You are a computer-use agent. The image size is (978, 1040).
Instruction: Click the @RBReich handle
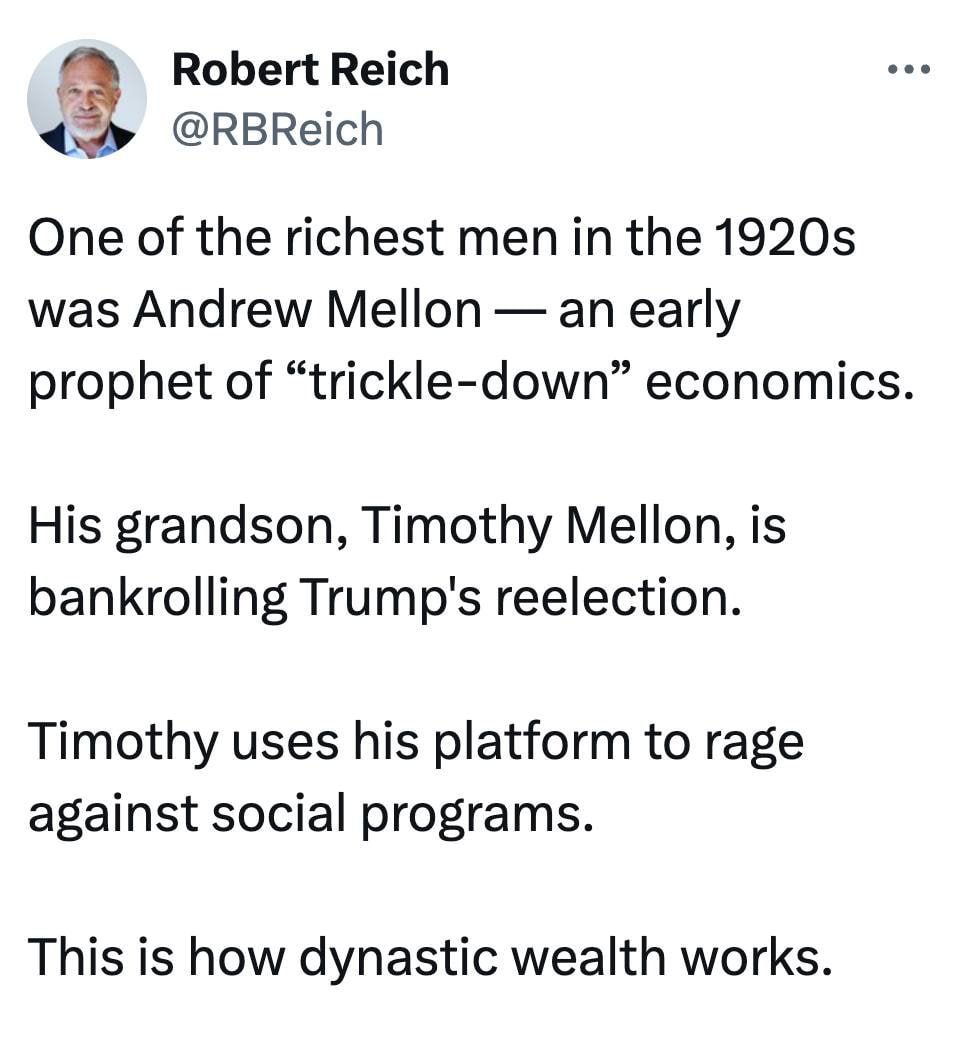pos(277,129)
